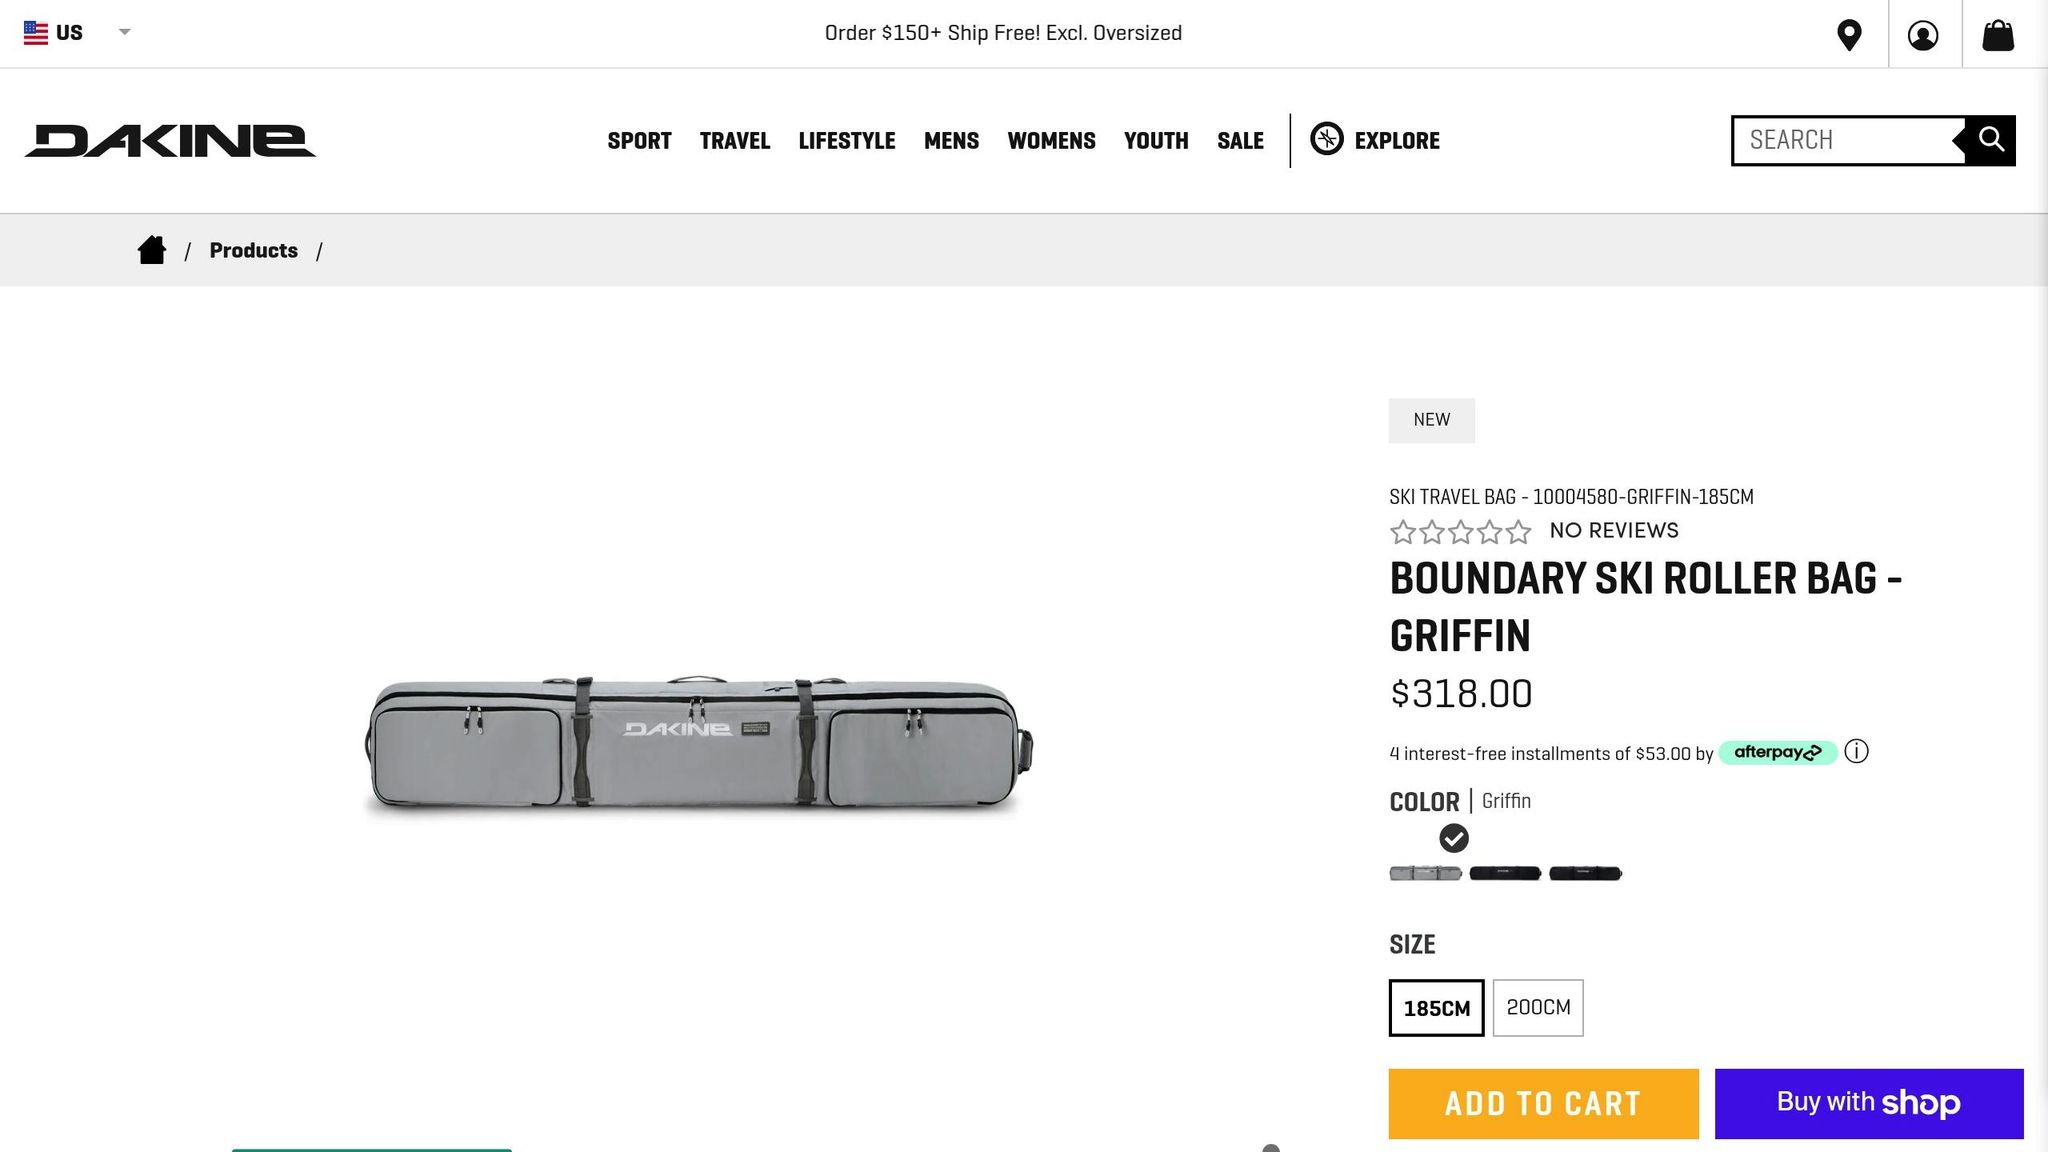The image size is (2048, 1152).
Task: Click the Afterpay info icon
Action: tap(1856, 752)
